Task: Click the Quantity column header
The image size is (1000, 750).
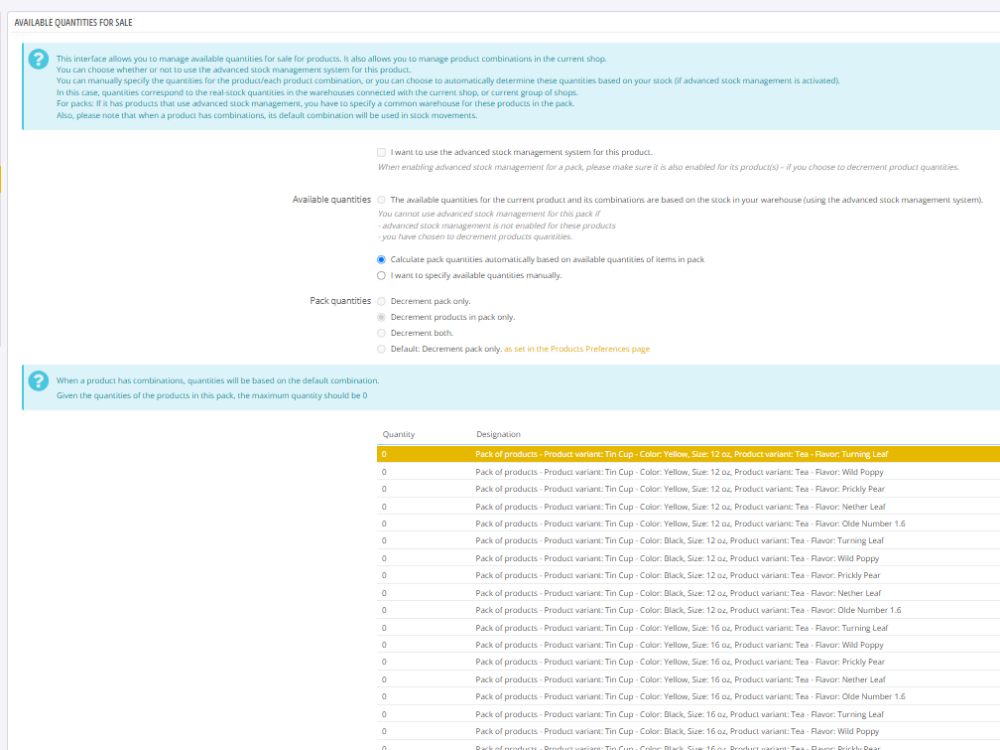Action: pyautogui.click(x=398, y=435)
